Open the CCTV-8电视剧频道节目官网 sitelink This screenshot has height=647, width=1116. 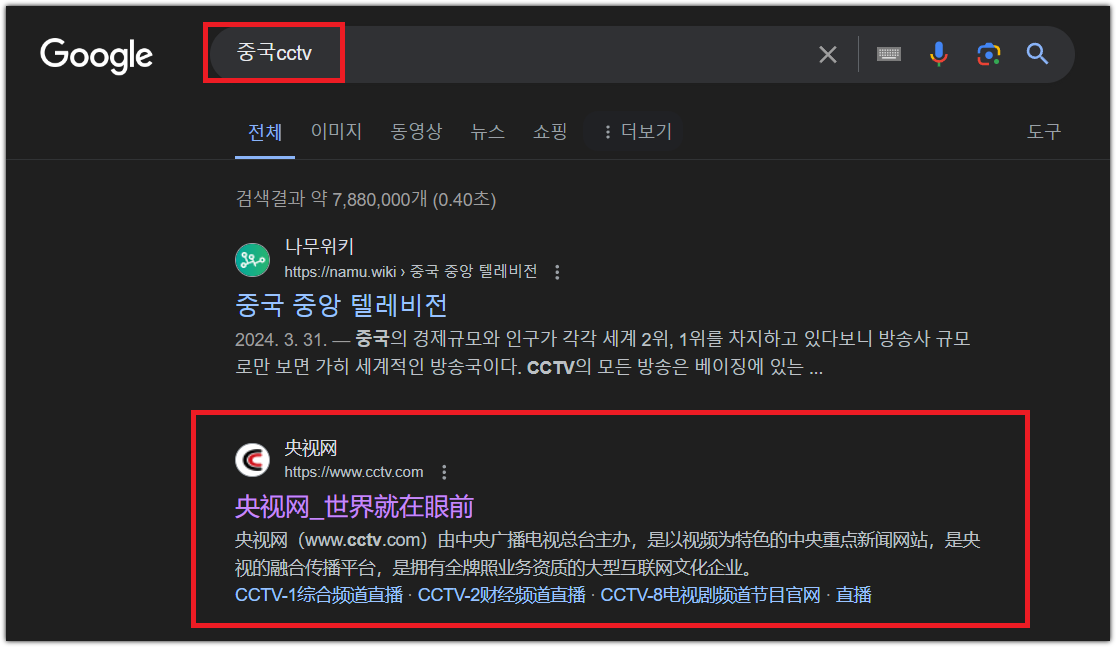point(710,595)
